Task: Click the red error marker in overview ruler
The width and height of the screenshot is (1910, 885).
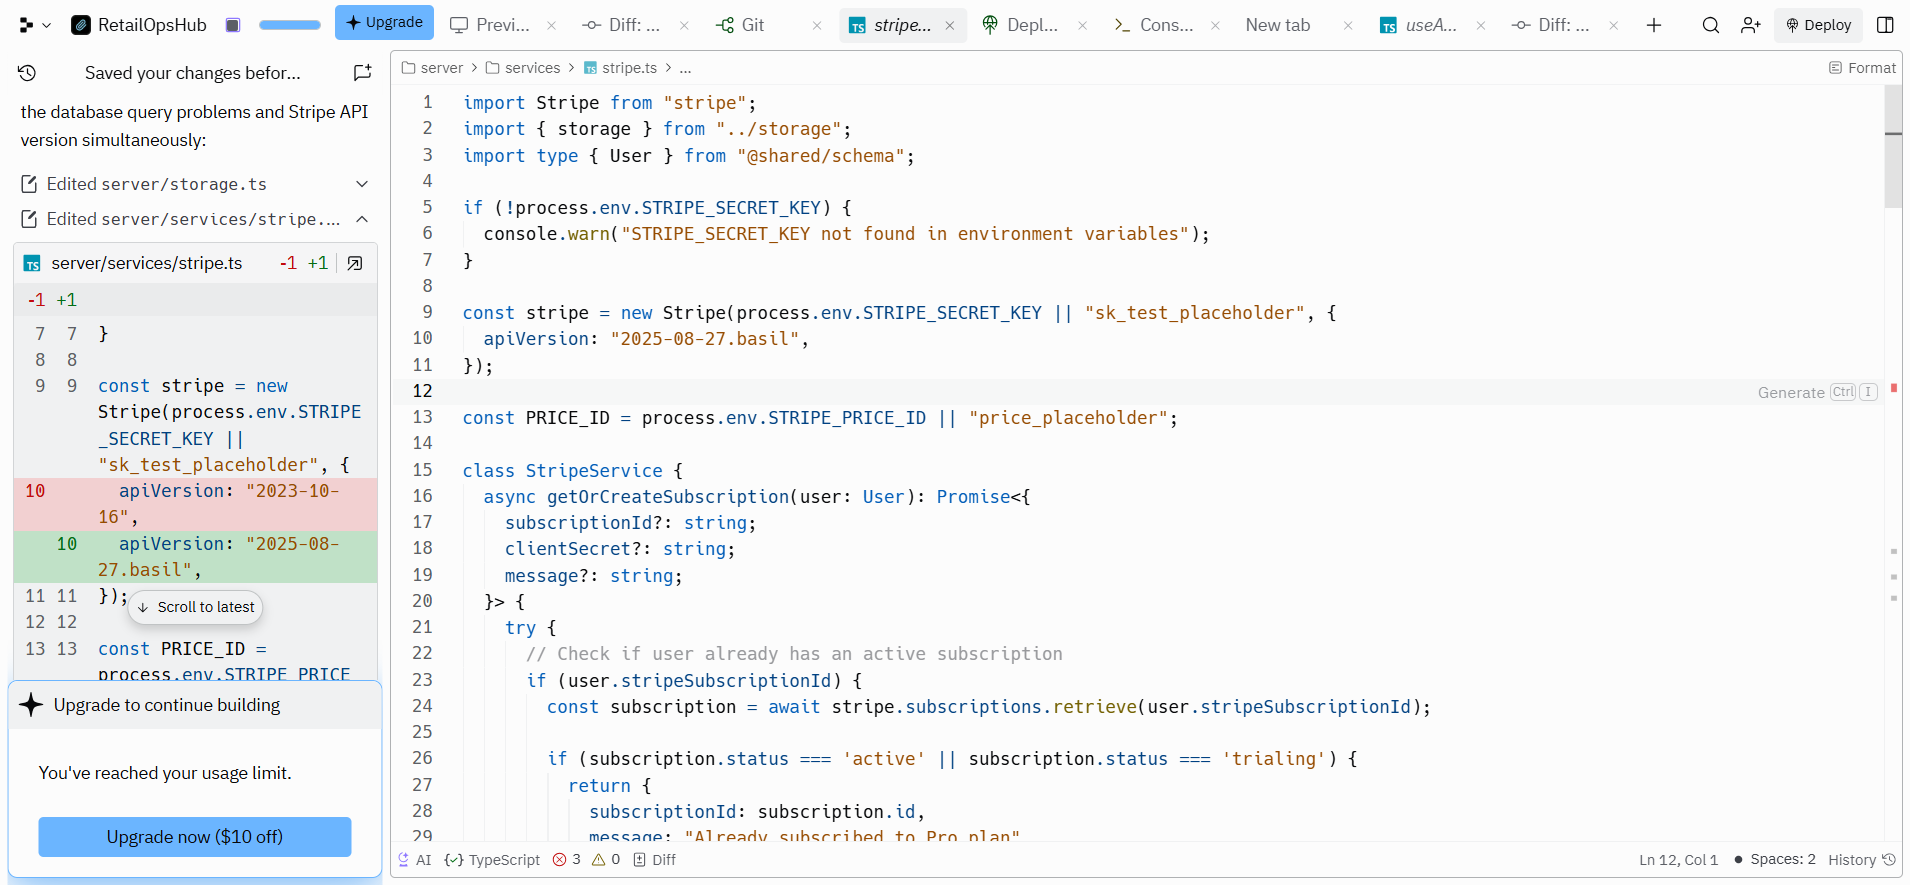Action: pyautogui.click(x=1894, y=388)
